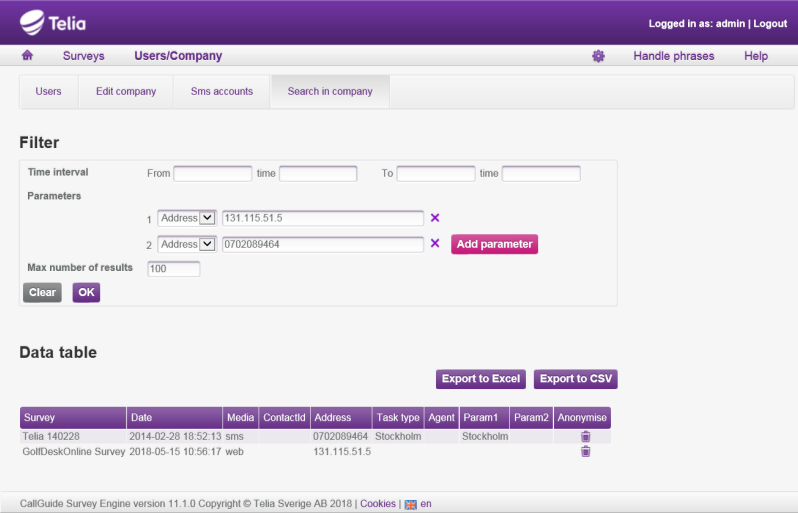Anonymise the GolfDeskOnline Survey row

coord(586,452)
